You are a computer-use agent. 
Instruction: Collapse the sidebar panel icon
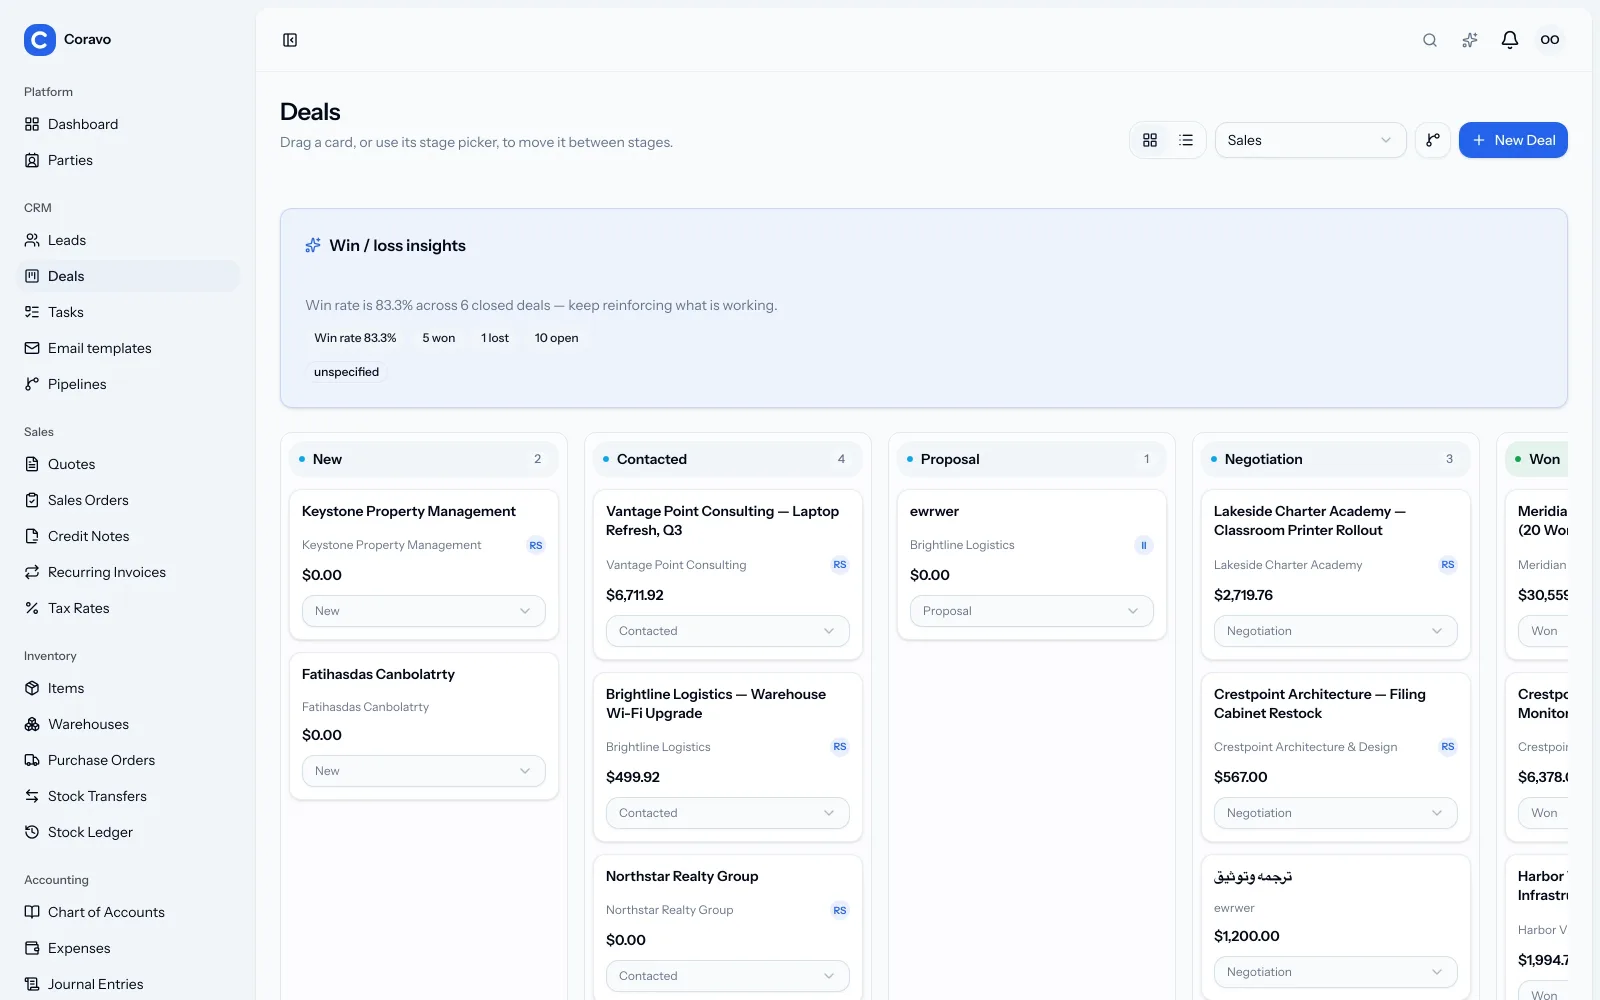point(290,40)
